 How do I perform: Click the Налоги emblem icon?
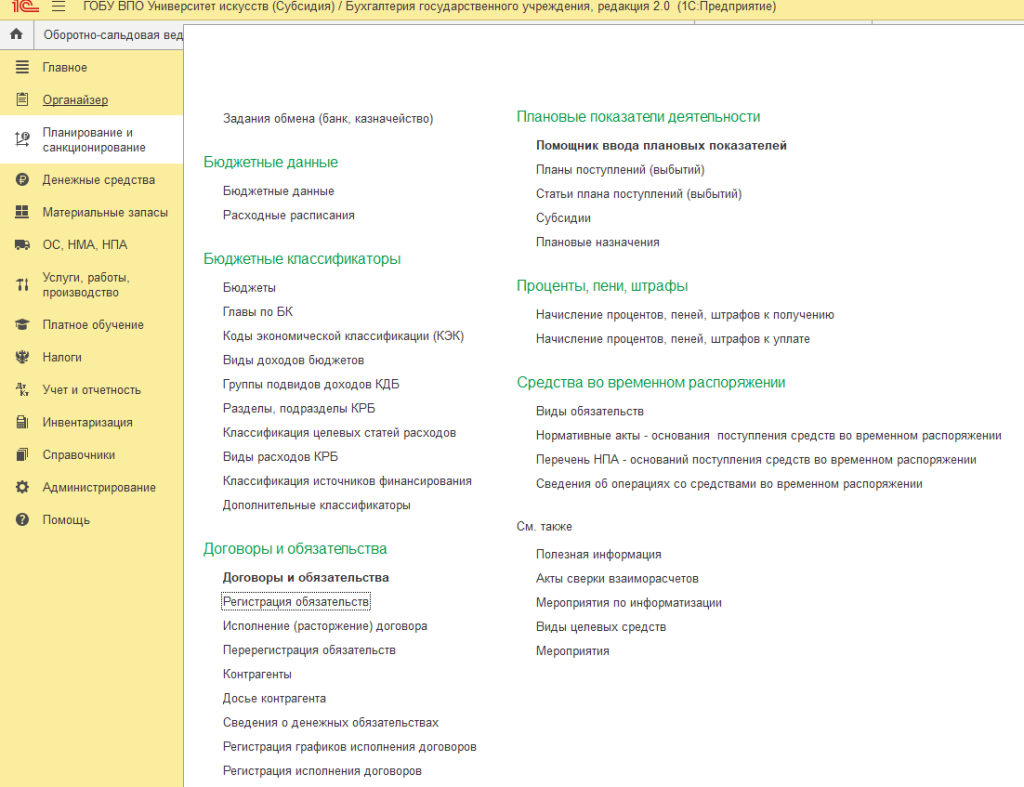(22, 357)
